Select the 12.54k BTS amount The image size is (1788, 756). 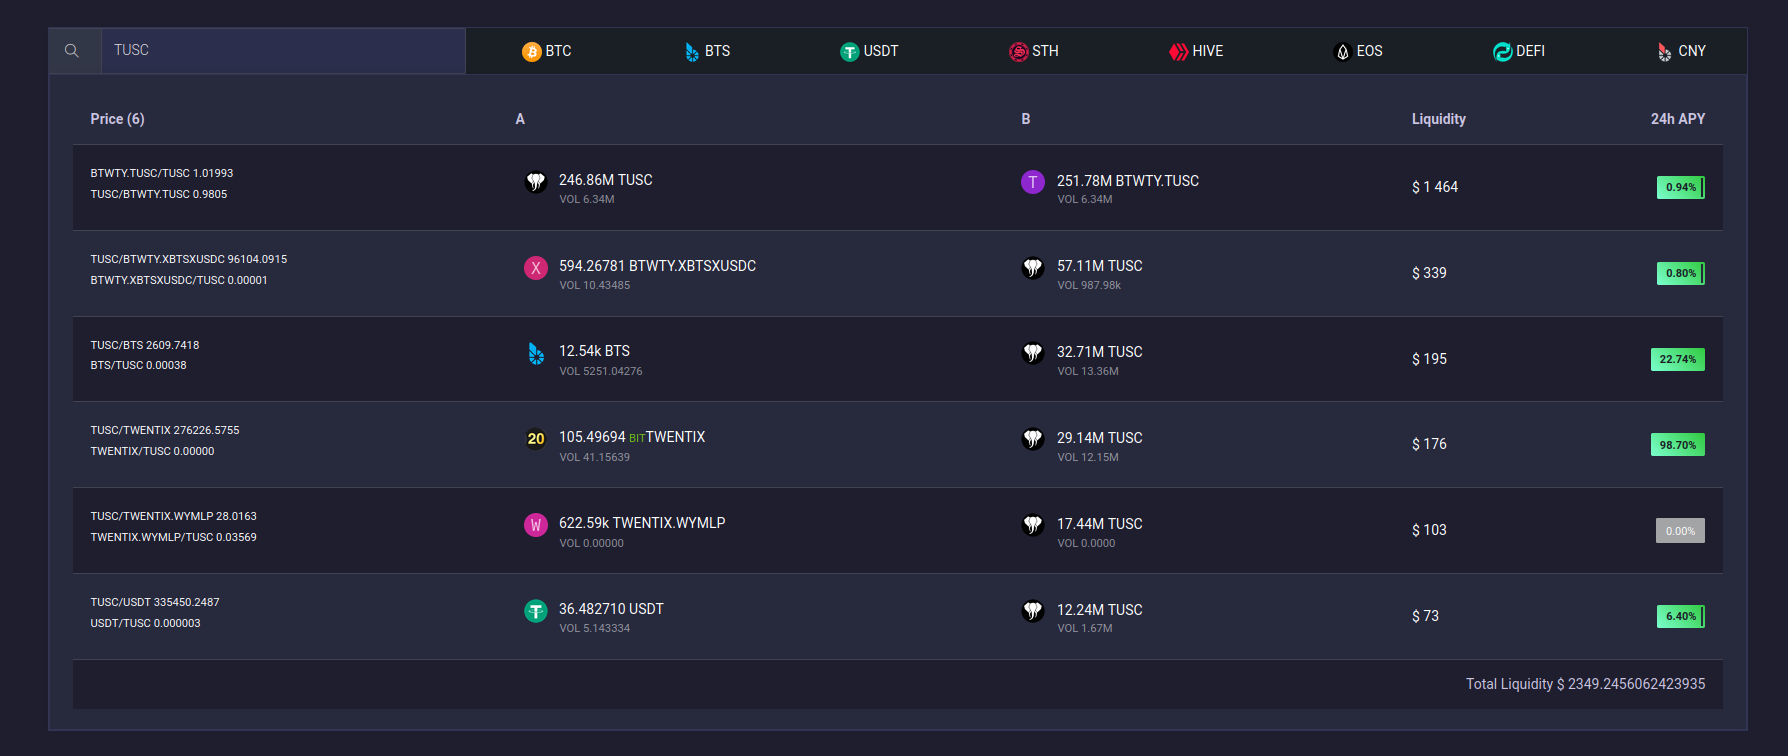[595, 351]
